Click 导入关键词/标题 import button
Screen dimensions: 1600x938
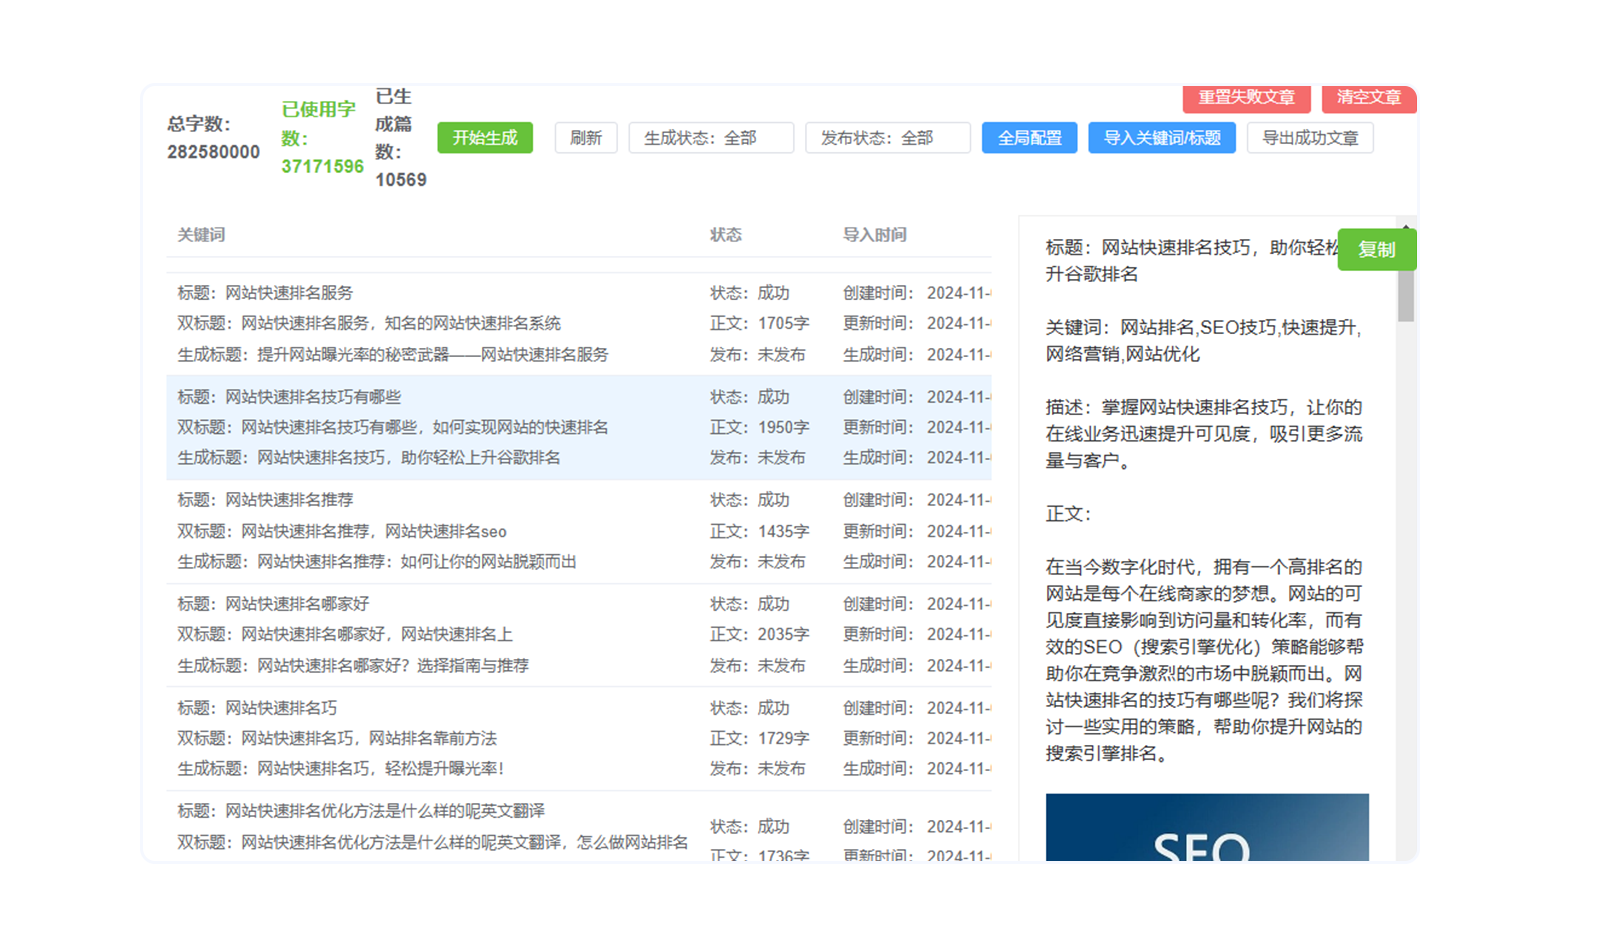1161,138
